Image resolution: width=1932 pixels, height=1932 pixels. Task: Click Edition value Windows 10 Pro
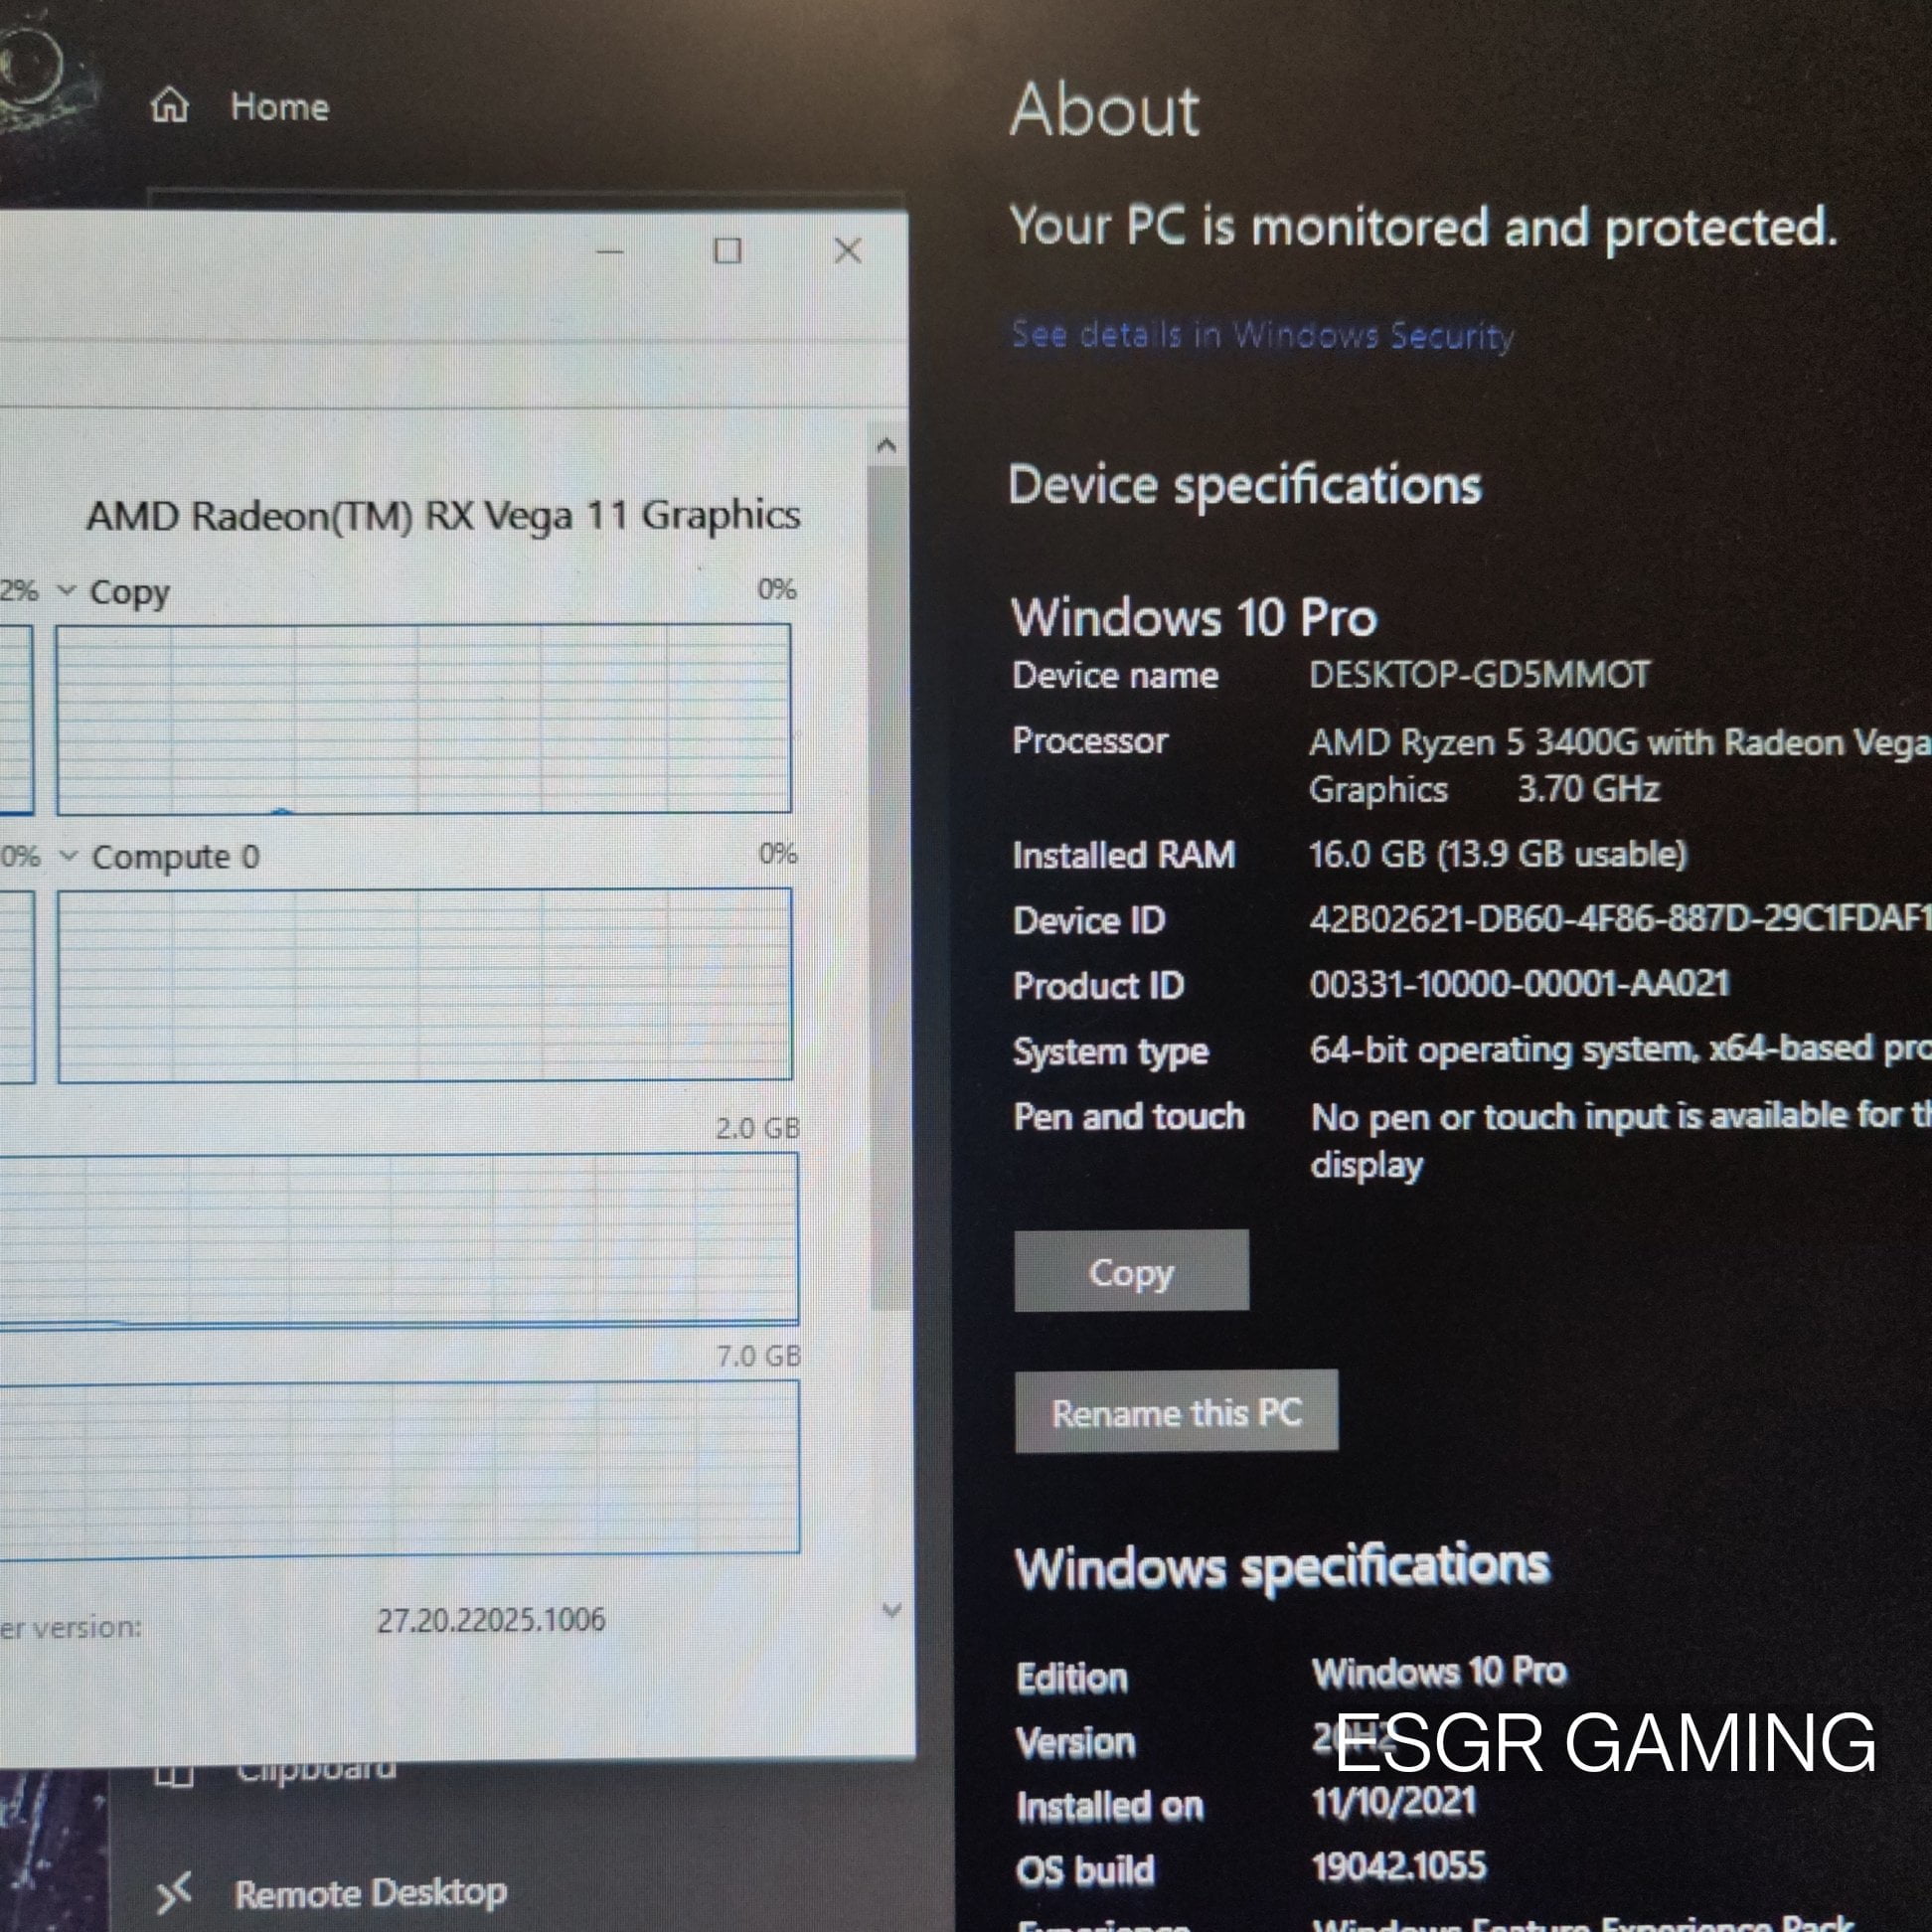pyautogui.click(x=1439, y=1671)
